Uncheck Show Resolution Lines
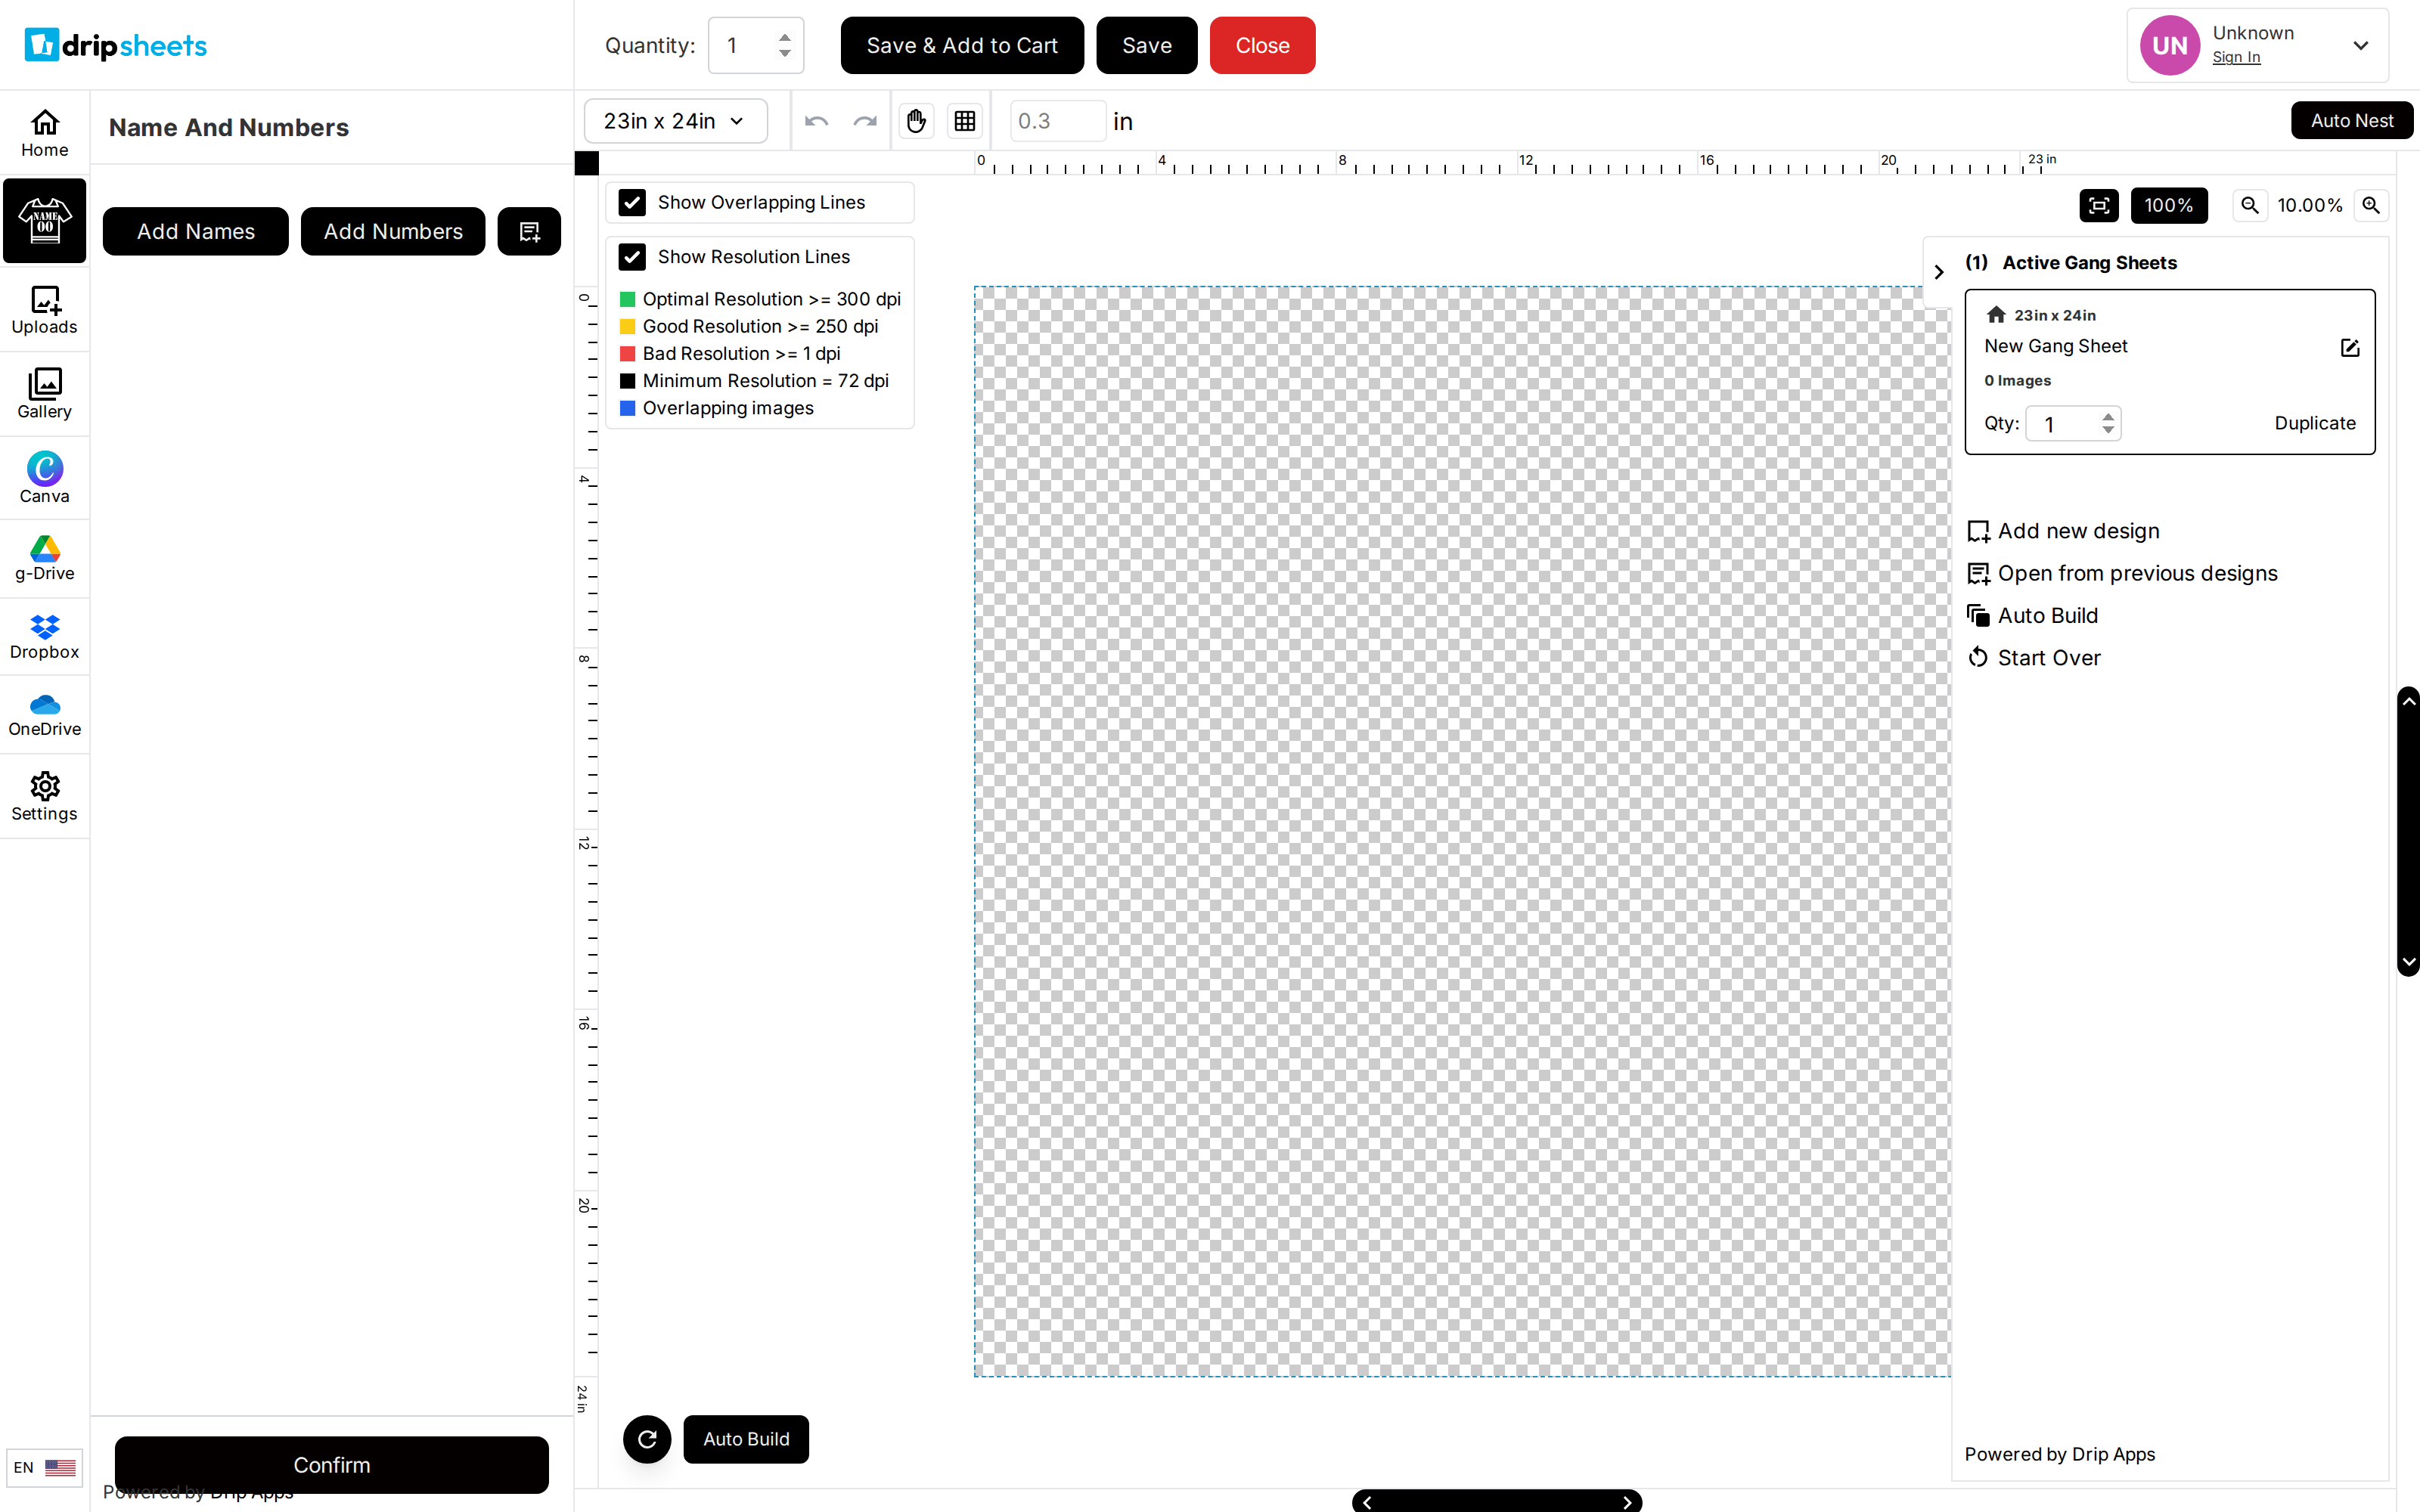 (x=632, y=257)
